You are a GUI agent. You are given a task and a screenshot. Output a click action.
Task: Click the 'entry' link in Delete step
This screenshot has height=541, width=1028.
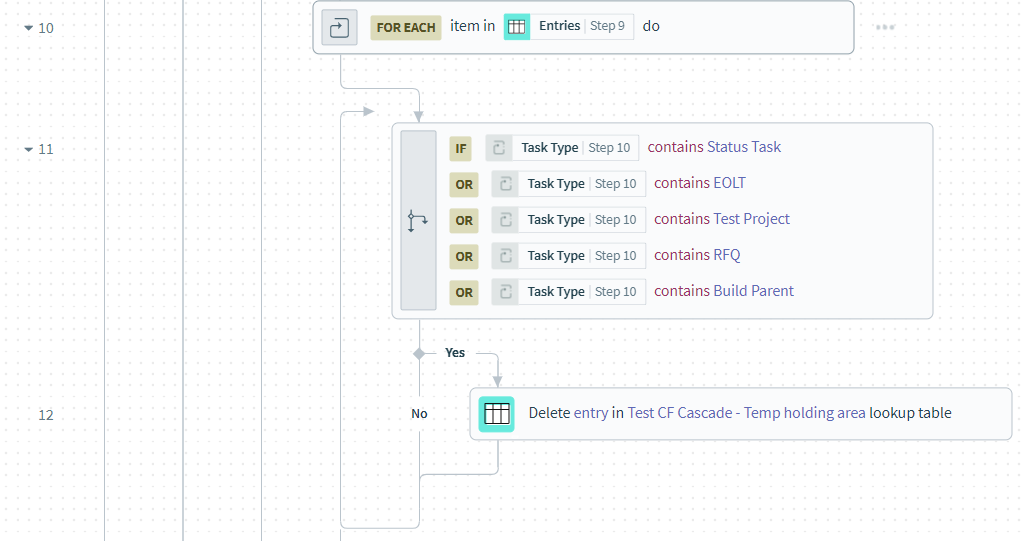590,413
